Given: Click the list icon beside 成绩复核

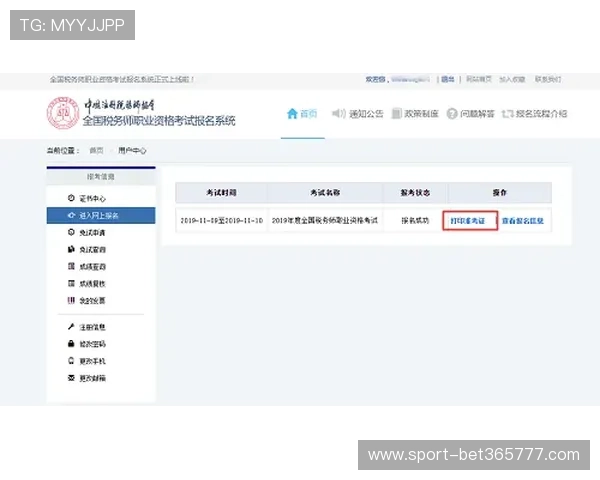Looking at the screenshot, I should point(71,283).
